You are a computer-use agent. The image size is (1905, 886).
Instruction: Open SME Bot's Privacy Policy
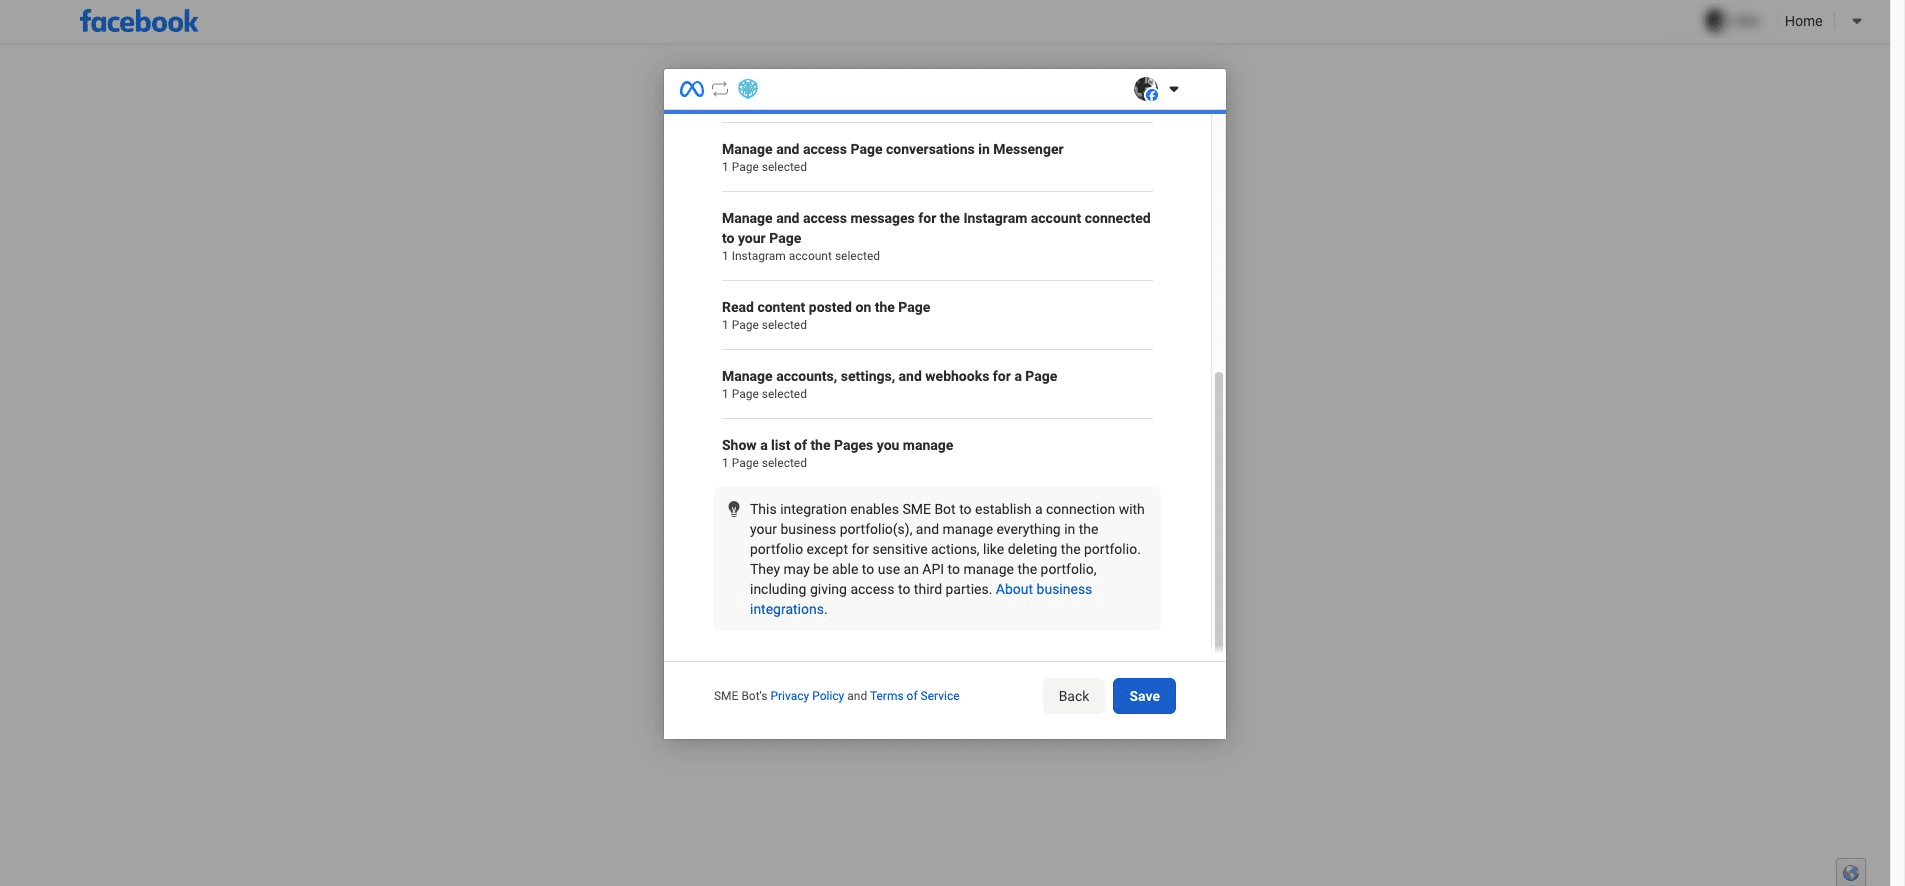click(807, 696)
